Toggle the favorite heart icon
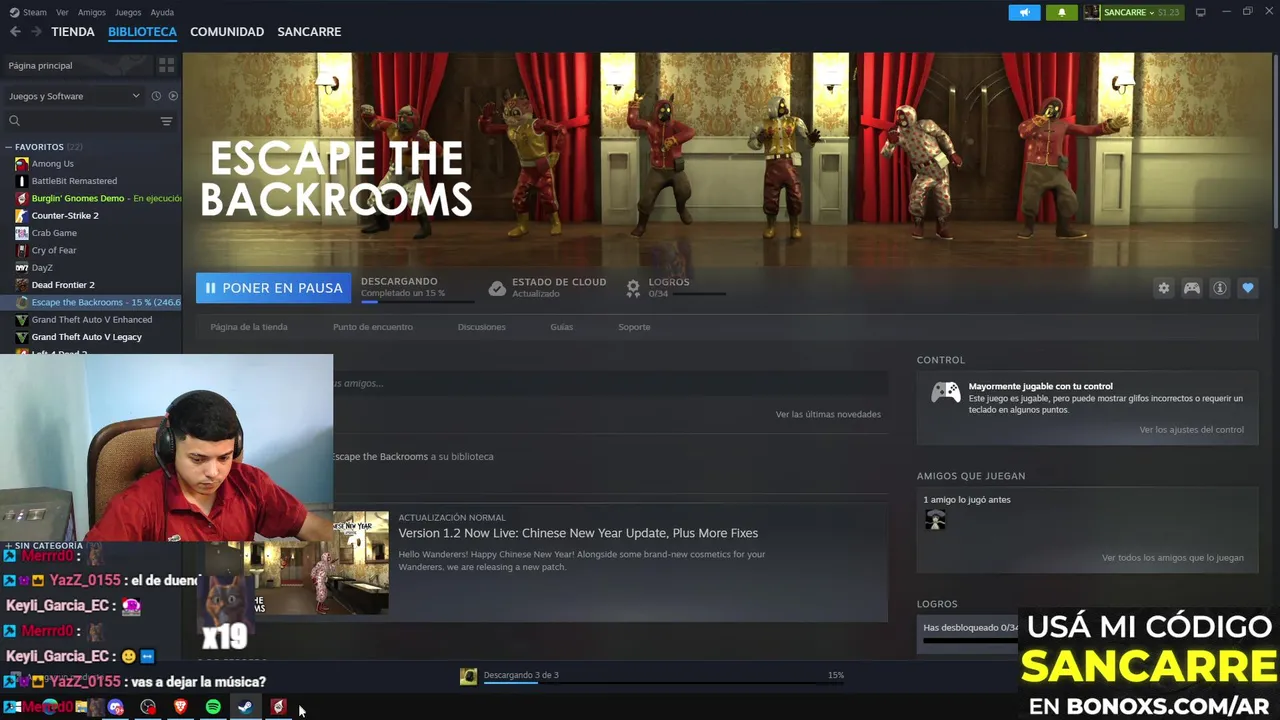 (x=1248, y=288)
